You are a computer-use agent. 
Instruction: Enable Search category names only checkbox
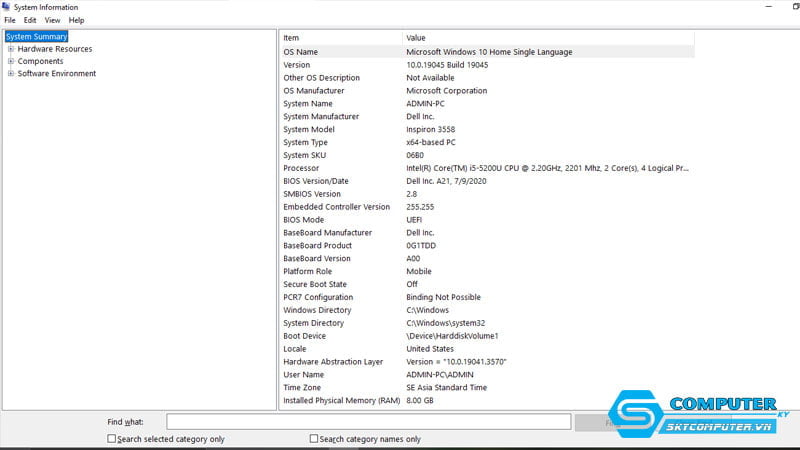pos(314,438)
